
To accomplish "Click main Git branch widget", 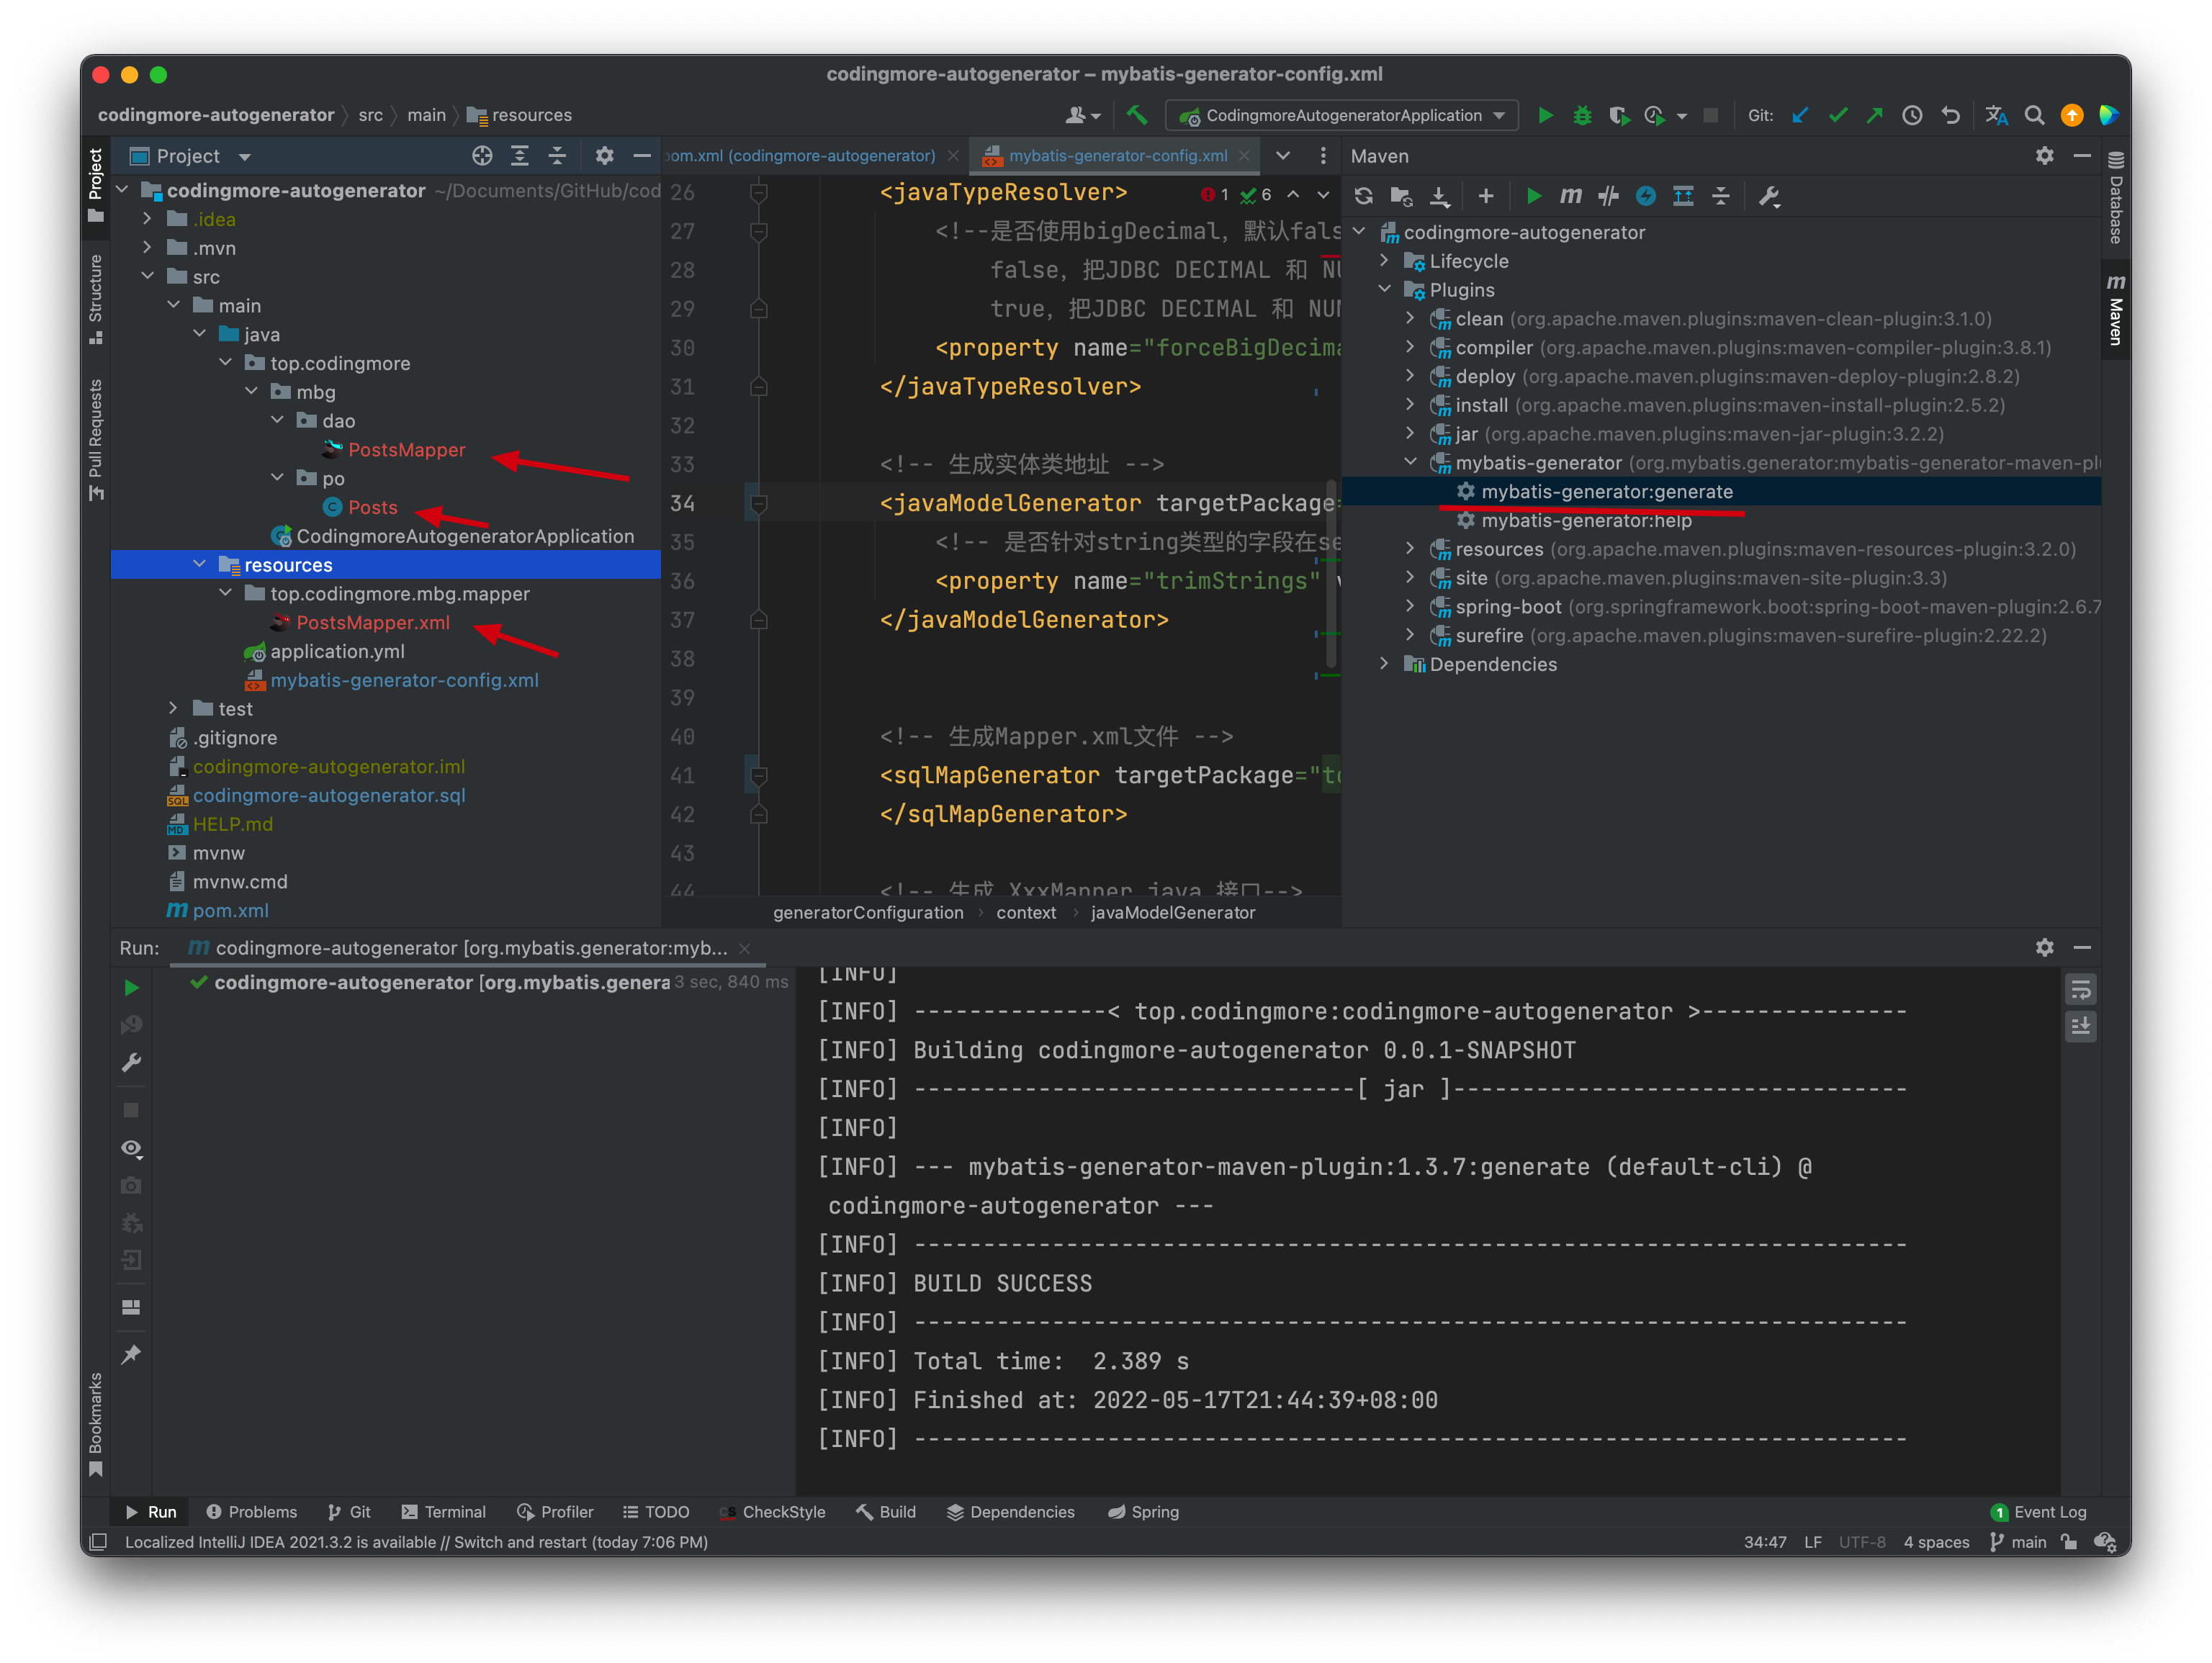I will pos(2019,1541).
